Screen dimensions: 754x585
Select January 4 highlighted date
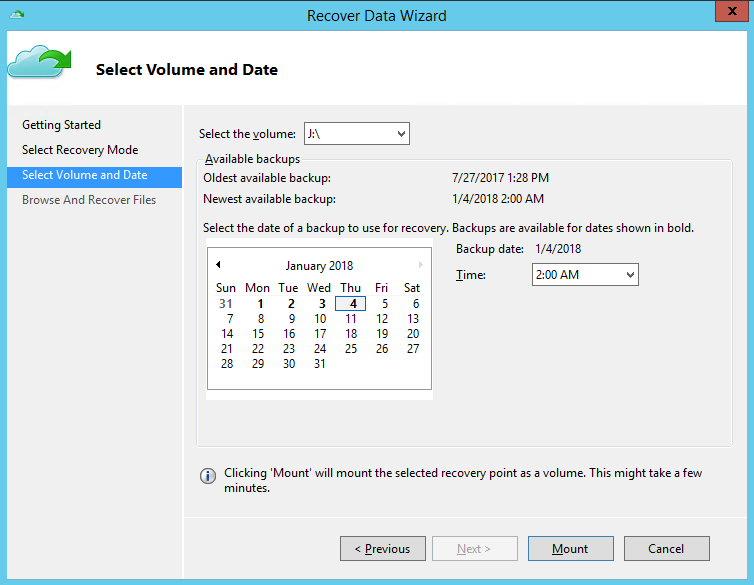[x=351, y=304]
